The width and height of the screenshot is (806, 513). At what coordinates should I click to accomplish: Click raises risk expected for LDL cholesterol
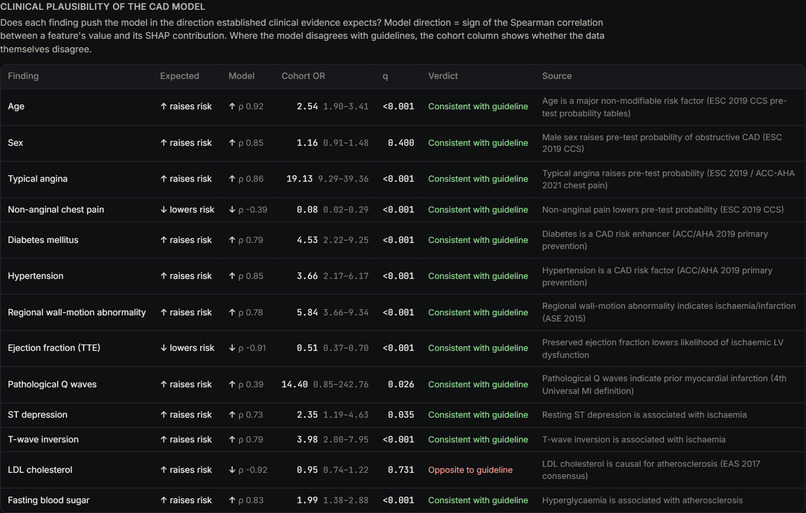(x=186, y=470)
